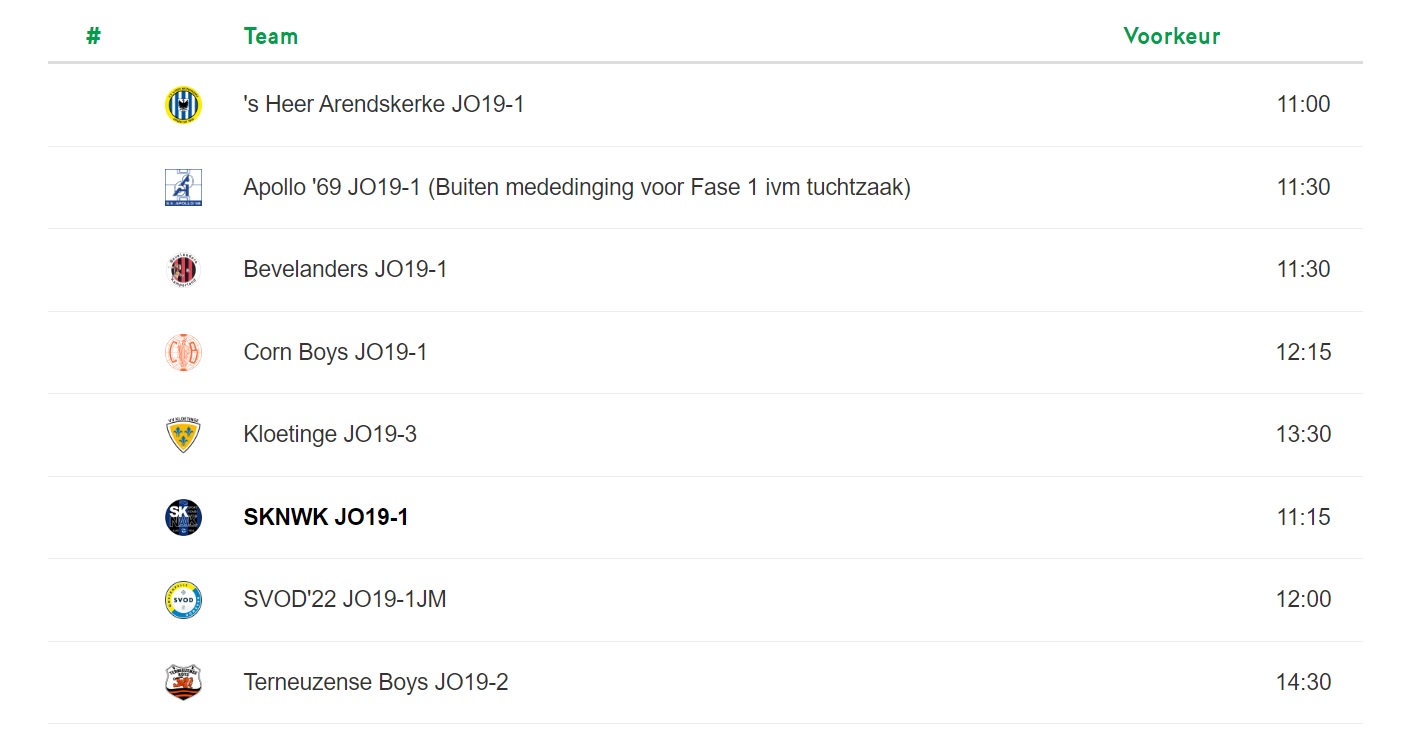
Task: Click the # column header
Action: pos(93,36)
